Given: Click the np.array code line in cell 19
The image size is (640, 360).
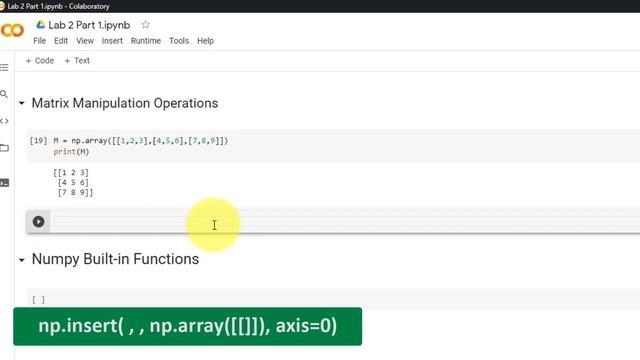Looking at the screenshot, I should tap(140, 141).
